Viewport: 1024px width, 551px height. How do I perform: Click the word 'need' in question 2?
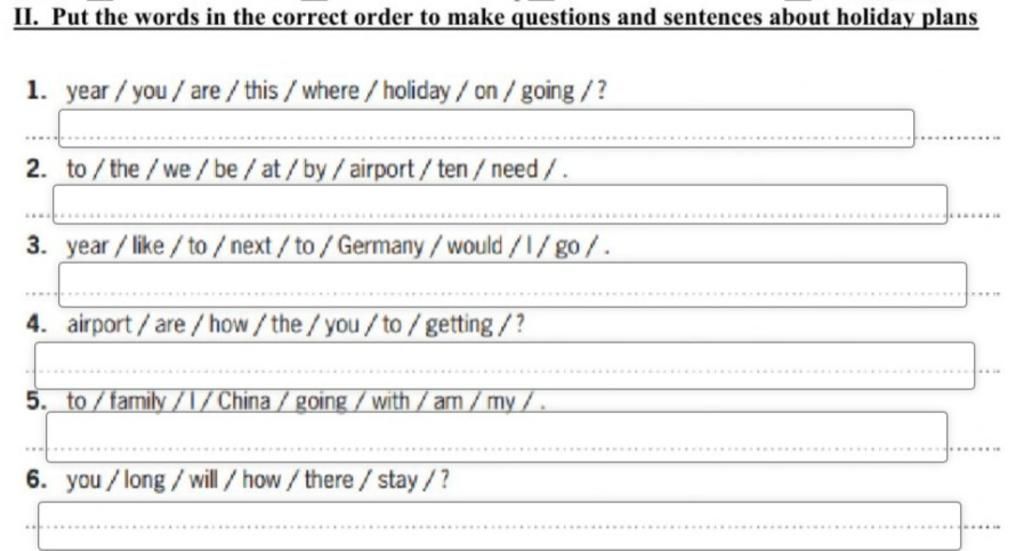tap(515, 169)
